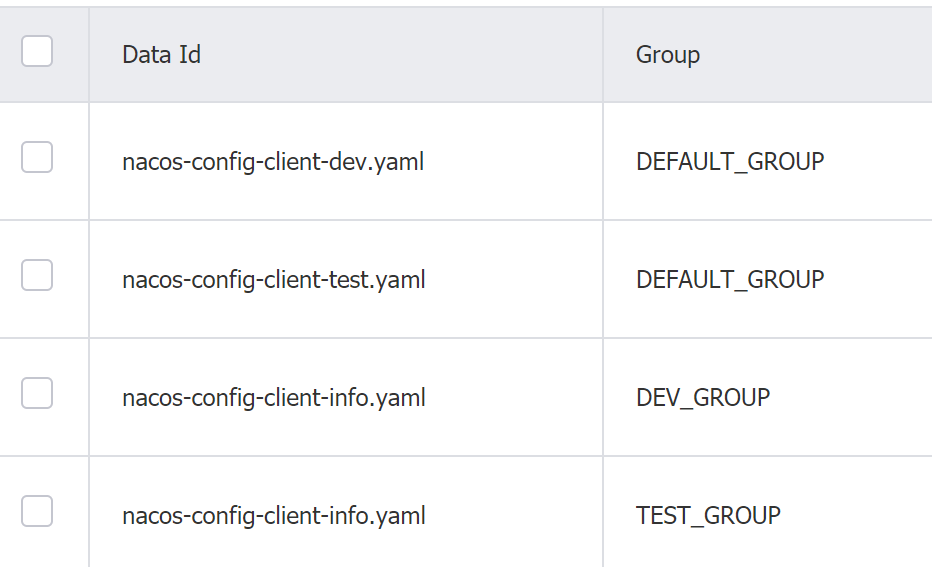
Task: Enable the checkbox in the TEST_GROUP row
Action: pos(37,511)
